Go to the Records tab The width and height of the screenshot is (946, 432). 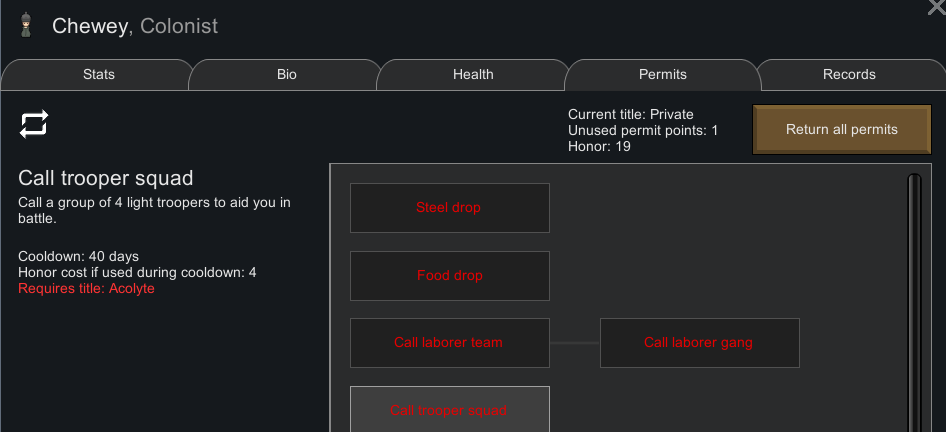[x=849, y=75]
